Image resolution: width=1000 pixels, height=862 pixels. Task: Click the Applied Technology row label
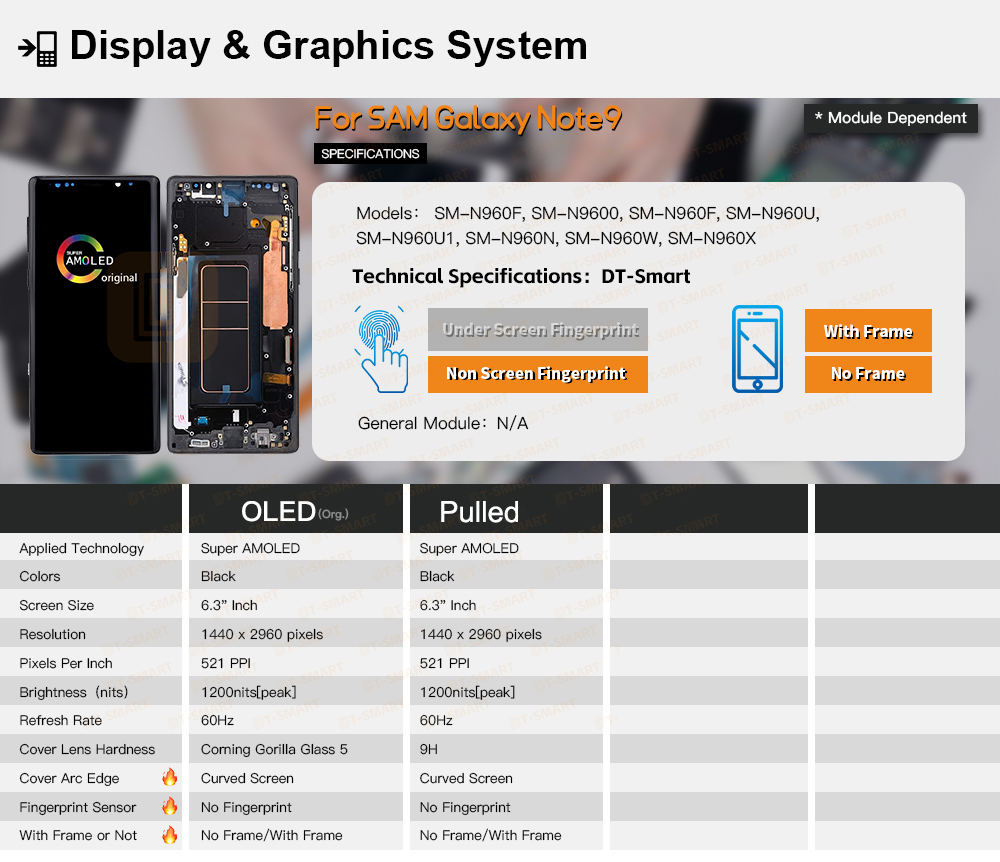[x=82, y=548]
